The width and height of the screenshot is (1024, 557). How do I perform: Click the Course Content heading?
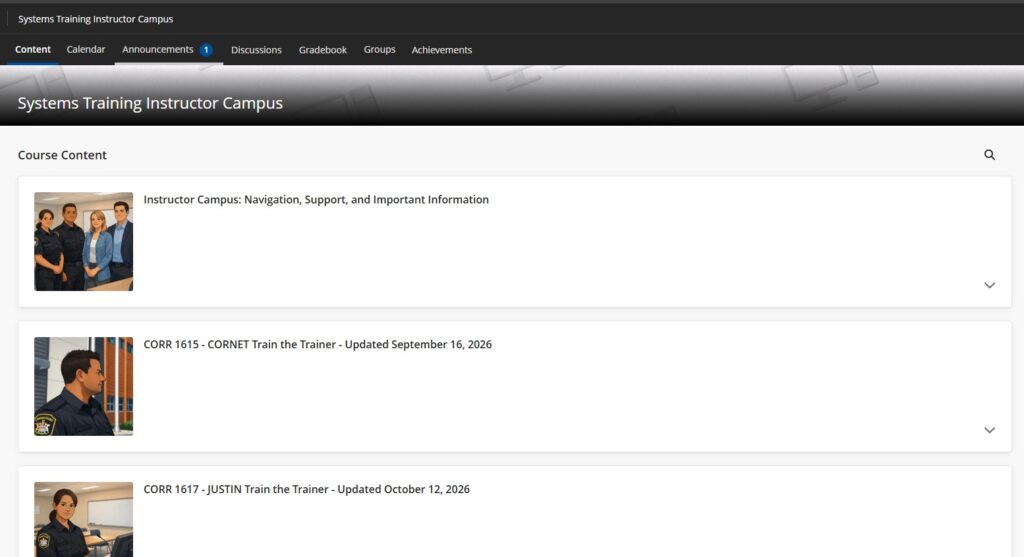click(x=62, y=155)
